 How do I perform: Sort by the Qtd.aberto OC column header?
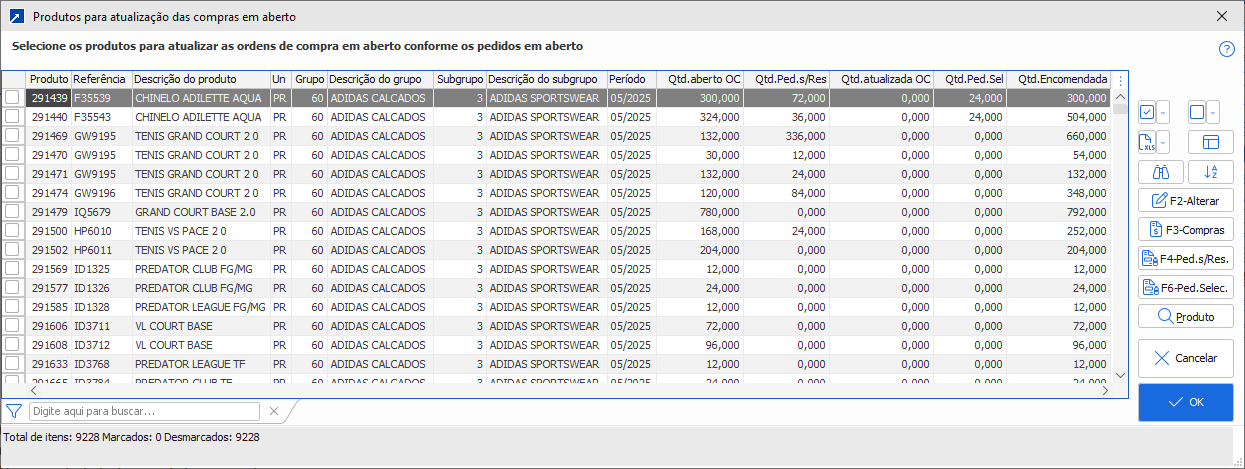tap(700, 79)
